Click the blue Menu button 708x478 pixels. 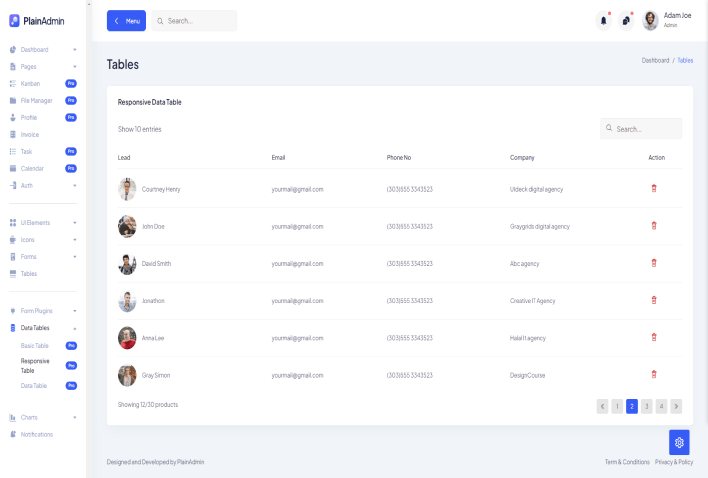coord(126,21)
